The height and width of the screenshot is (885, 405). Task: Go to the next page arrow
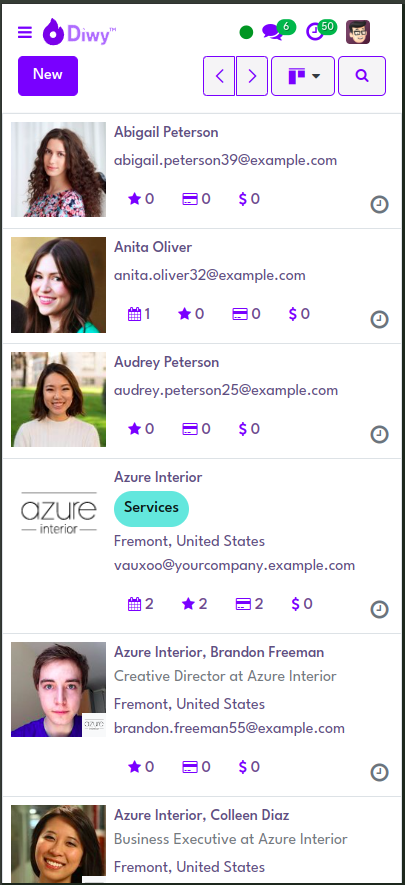click(252, 76)
